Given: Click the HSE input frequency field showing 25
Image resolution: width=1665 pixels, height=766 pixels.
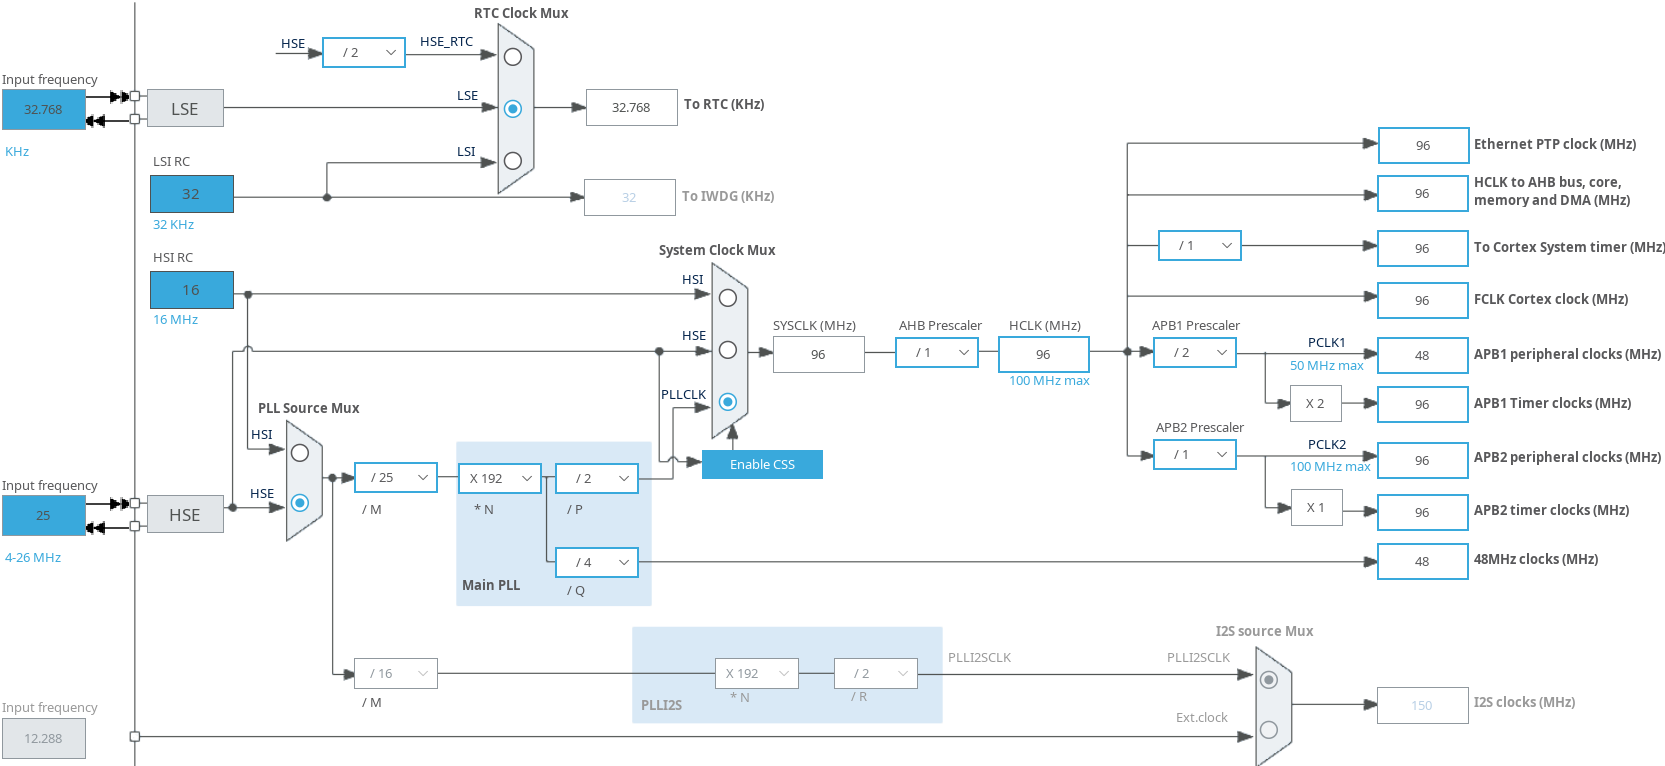Looking at the screenshot, I should (x=43, y=516).
